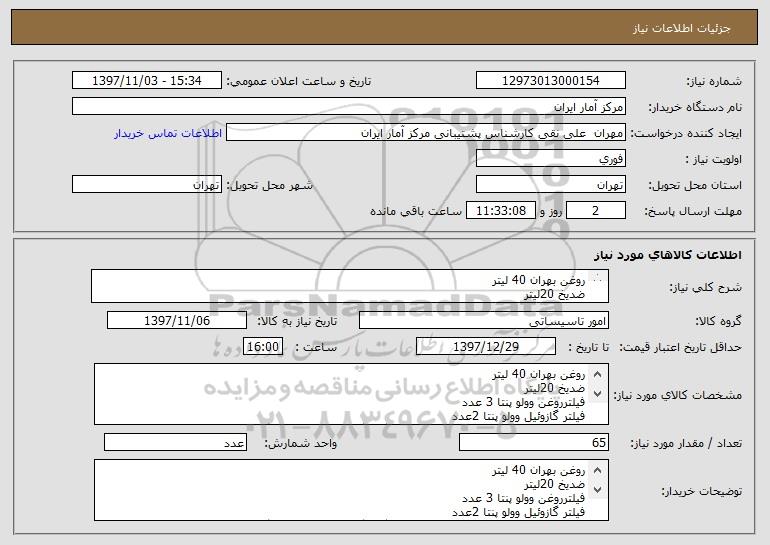Click the header title جزئیات اطلاعات نیاز
The image size is (770, 545).
682,28
